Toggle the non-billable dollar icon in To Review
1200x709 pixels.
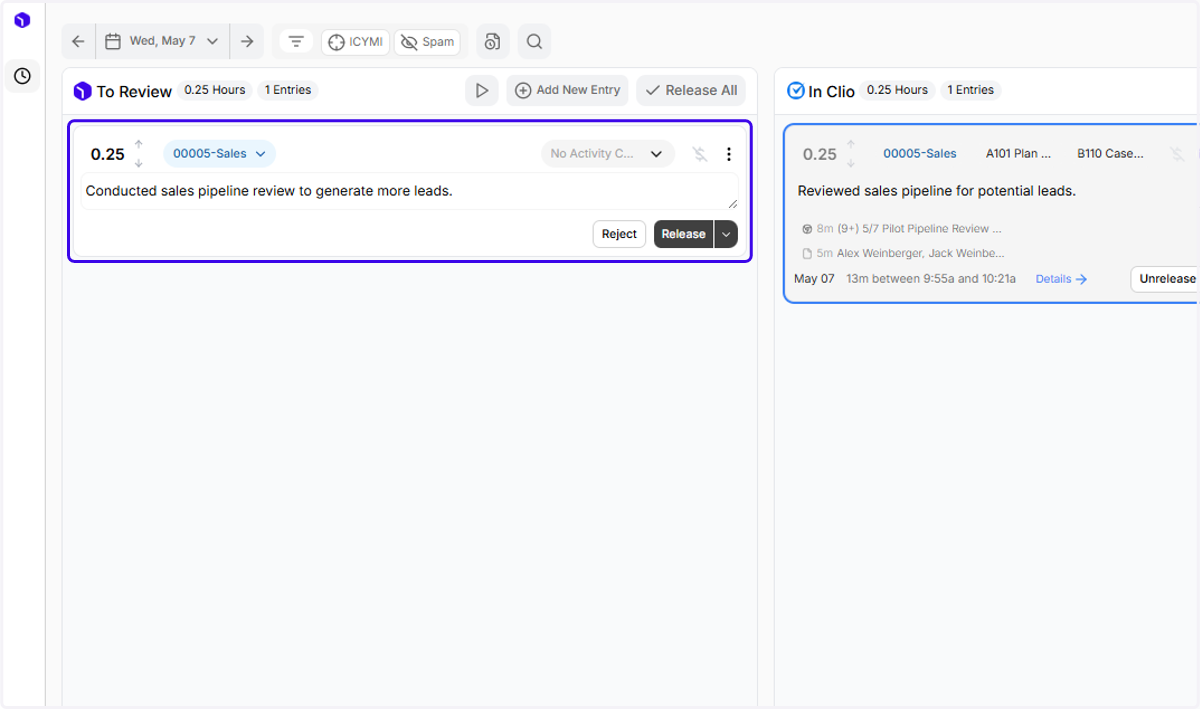pos(700,154)
